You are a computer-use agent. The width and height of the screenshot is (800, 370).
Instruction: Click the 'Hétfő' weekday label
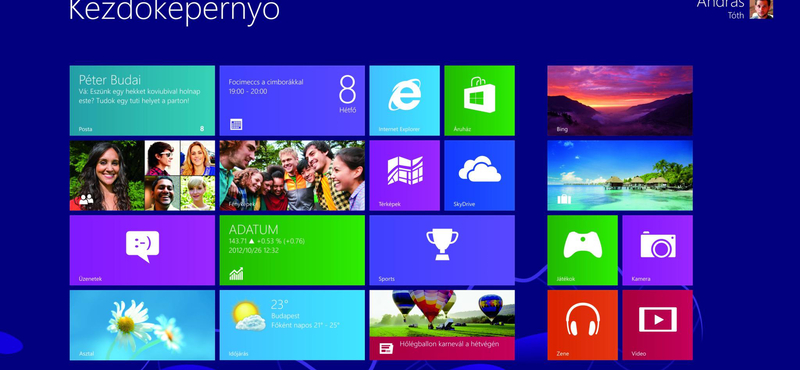347,110
